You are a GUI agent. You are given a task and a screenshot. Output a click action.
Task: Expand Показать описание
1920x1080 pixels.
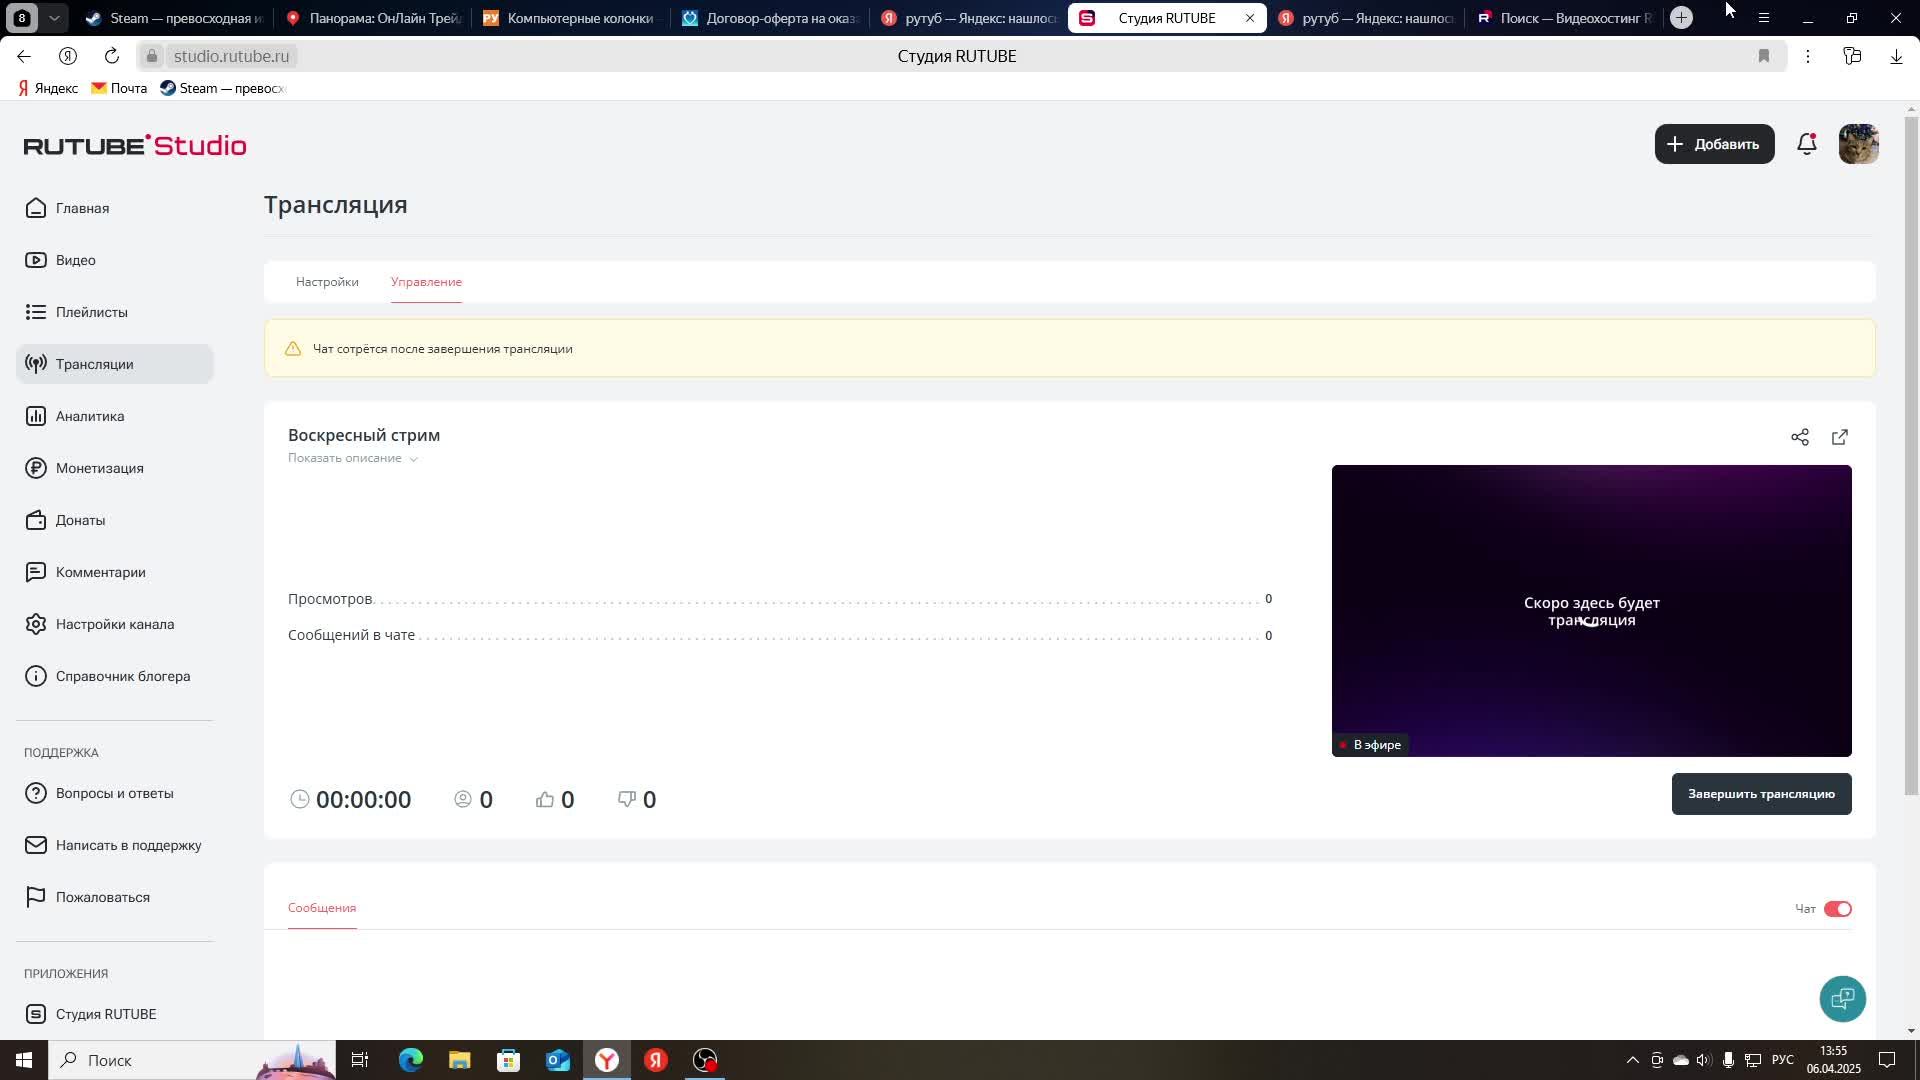tap(352, 458)
